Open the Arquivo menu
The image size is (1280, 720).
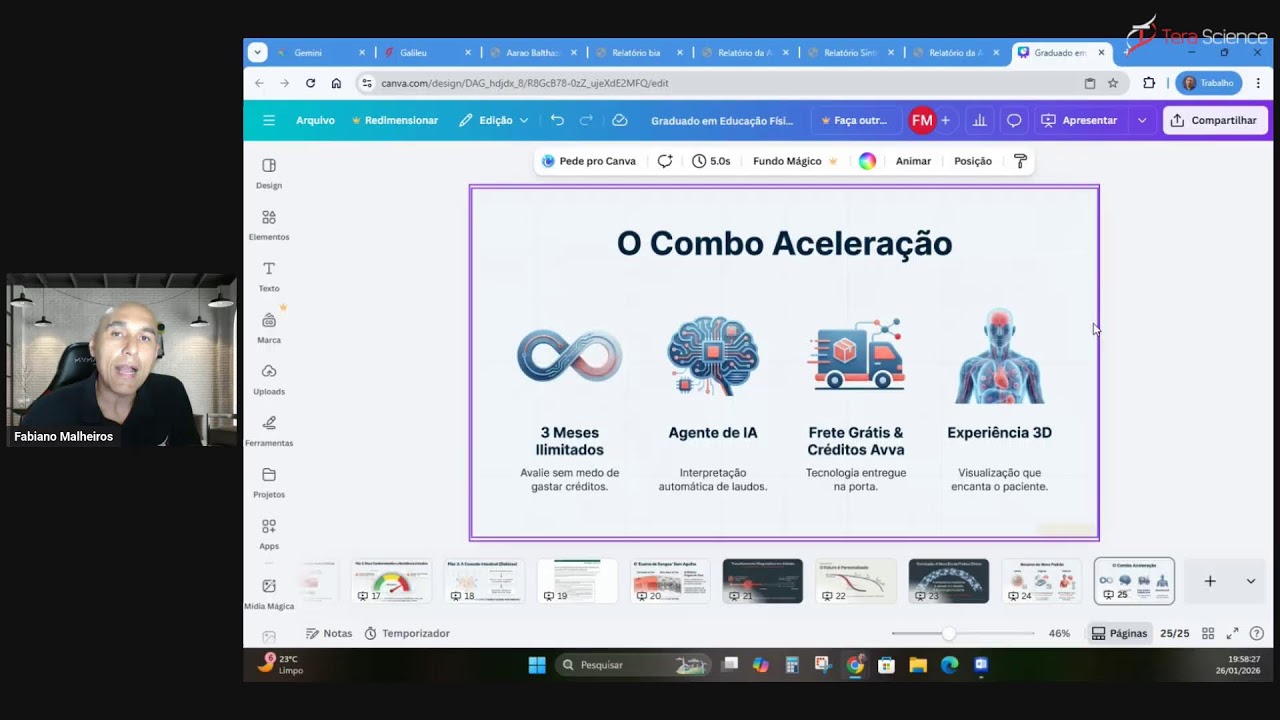pyautogui.click(x=315, y=120)
